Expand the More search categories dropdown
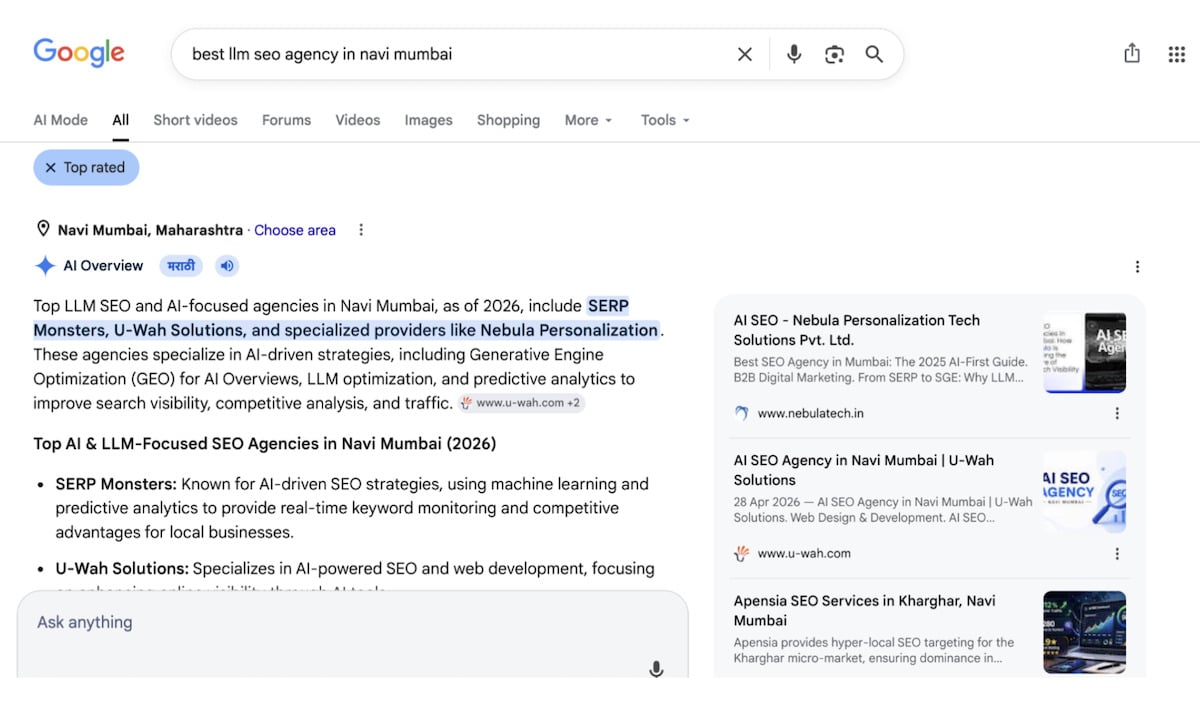1200x725 pixels. pyautogui.click(x=588, y=120)
